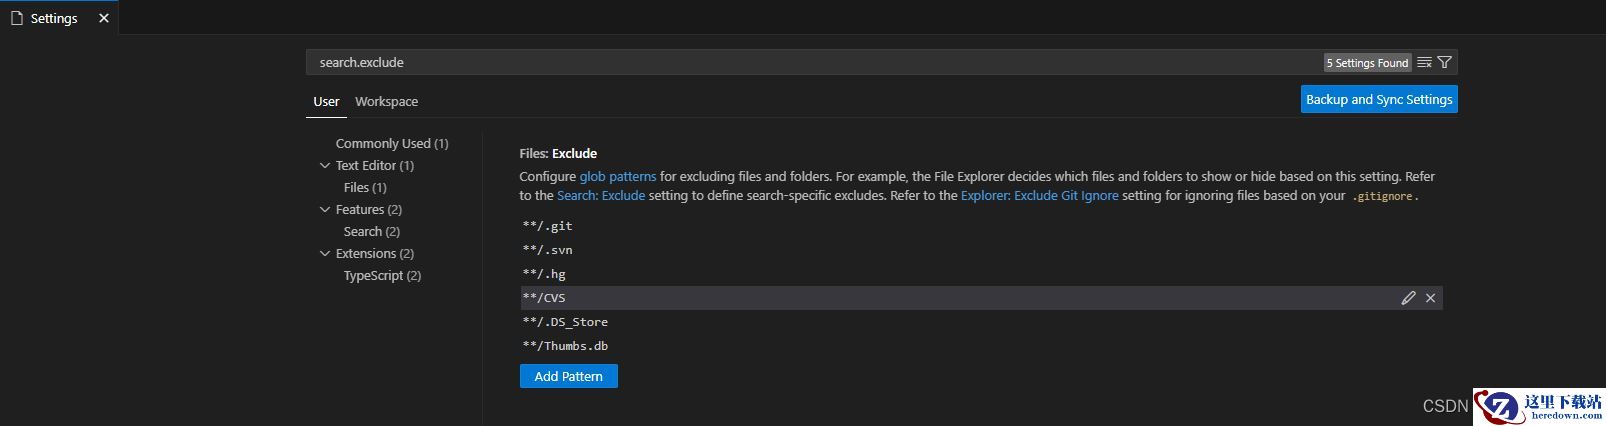Select the User settings tab
This screenshot has height=426, width=1606.
pos(326,101)
